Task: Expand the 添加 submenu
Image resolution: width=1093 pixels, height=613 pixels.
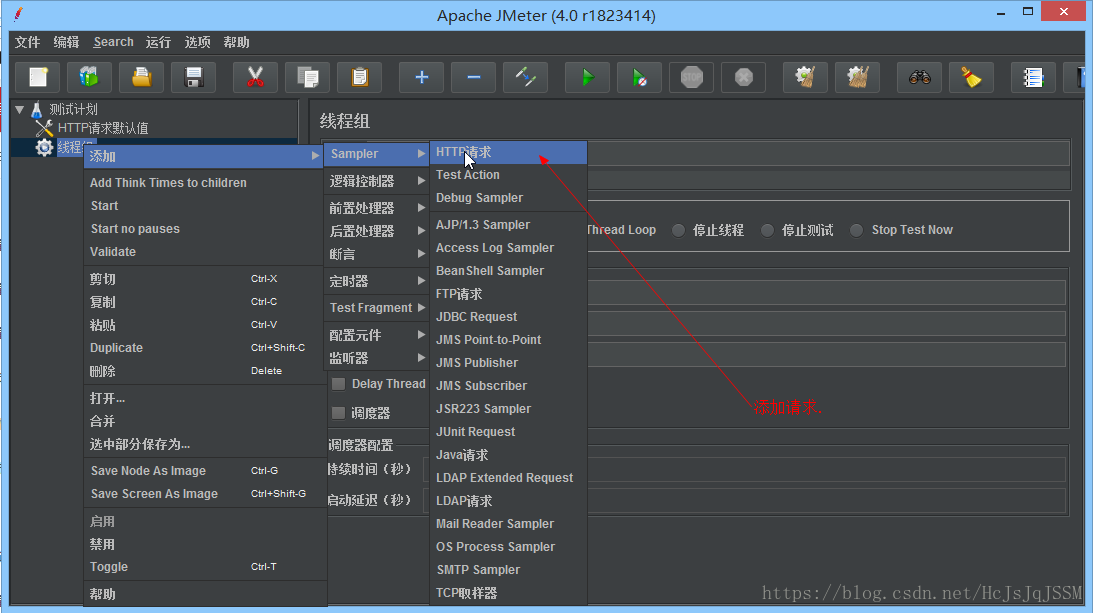Action: [204, 156]
